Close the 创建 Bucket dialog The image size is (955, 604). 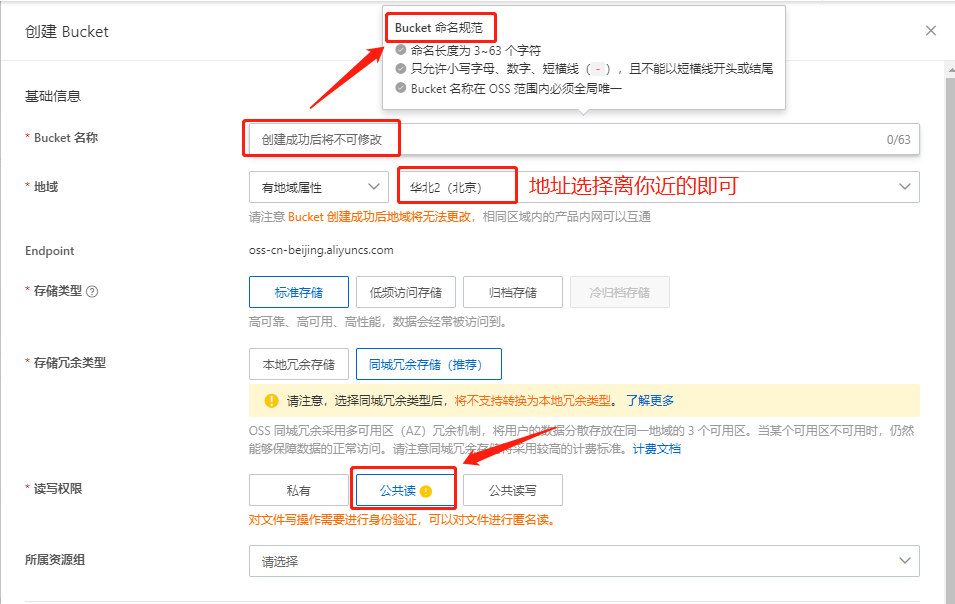point(930,31)
